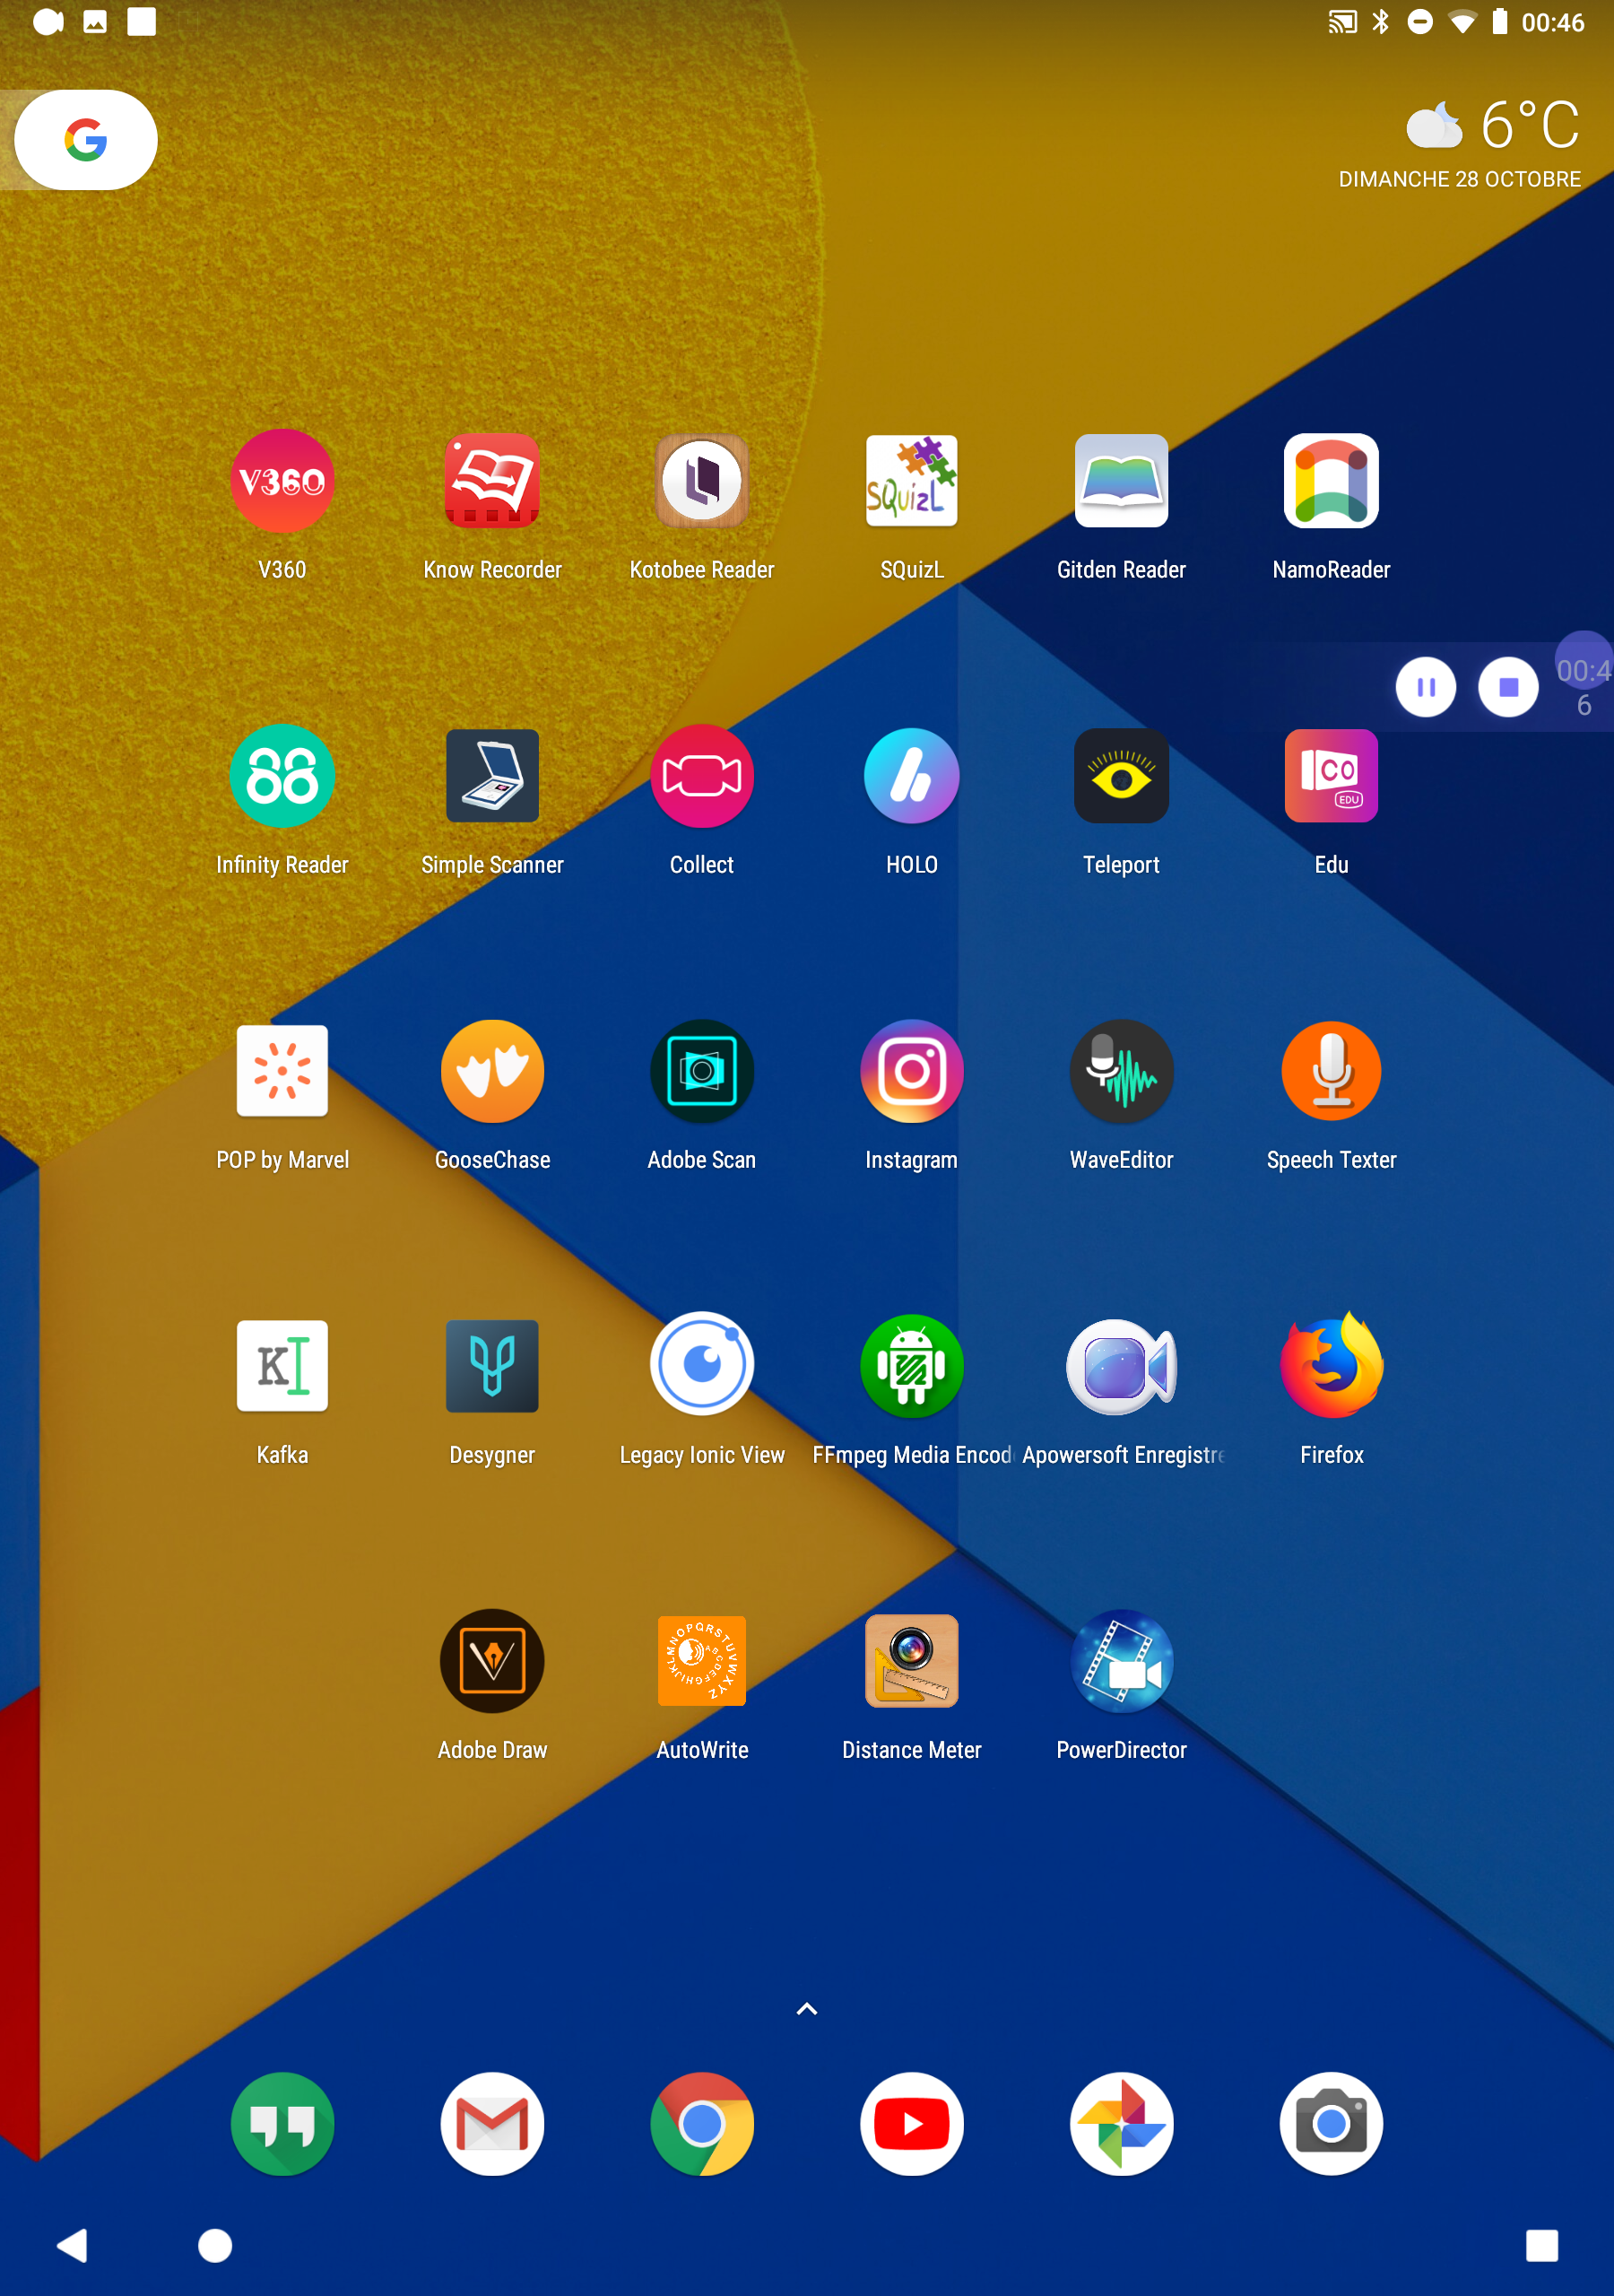
Task: Open Adobe Draw
Action: 492,1661
